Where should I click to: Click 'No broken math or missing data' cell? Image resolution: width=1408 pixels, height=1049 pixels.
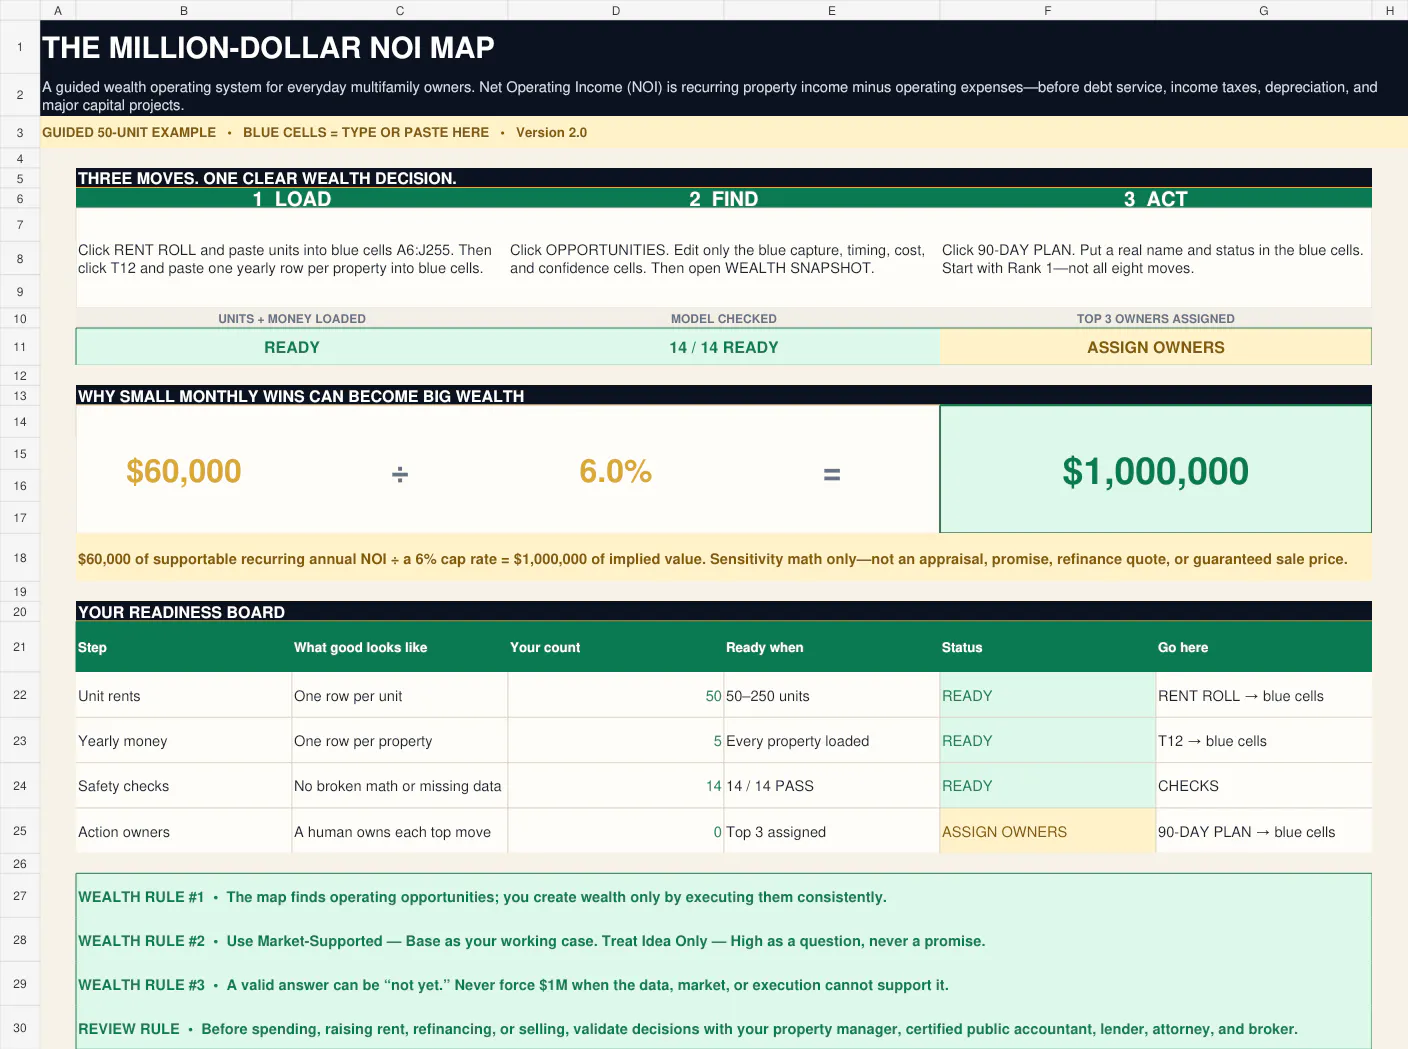(x=400, y=786)
